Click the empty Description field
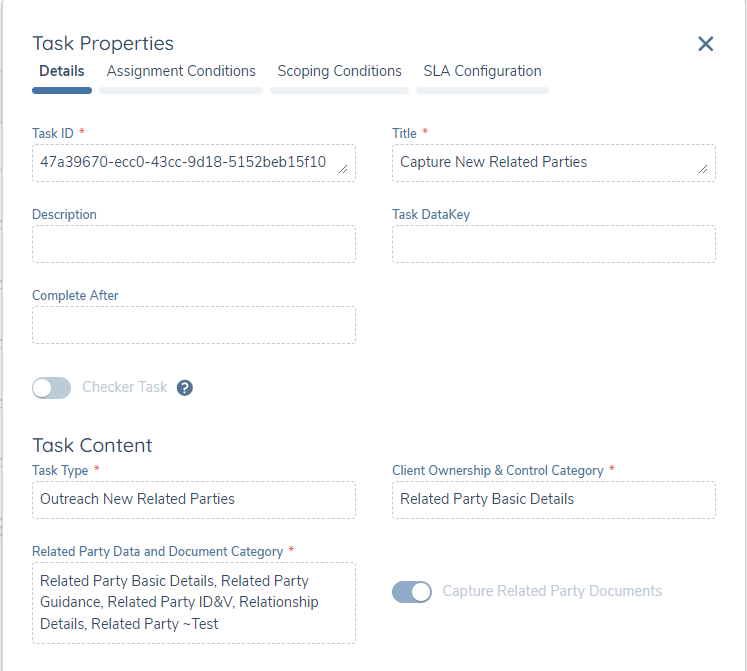The image size is (747, 671). (193, 244)
